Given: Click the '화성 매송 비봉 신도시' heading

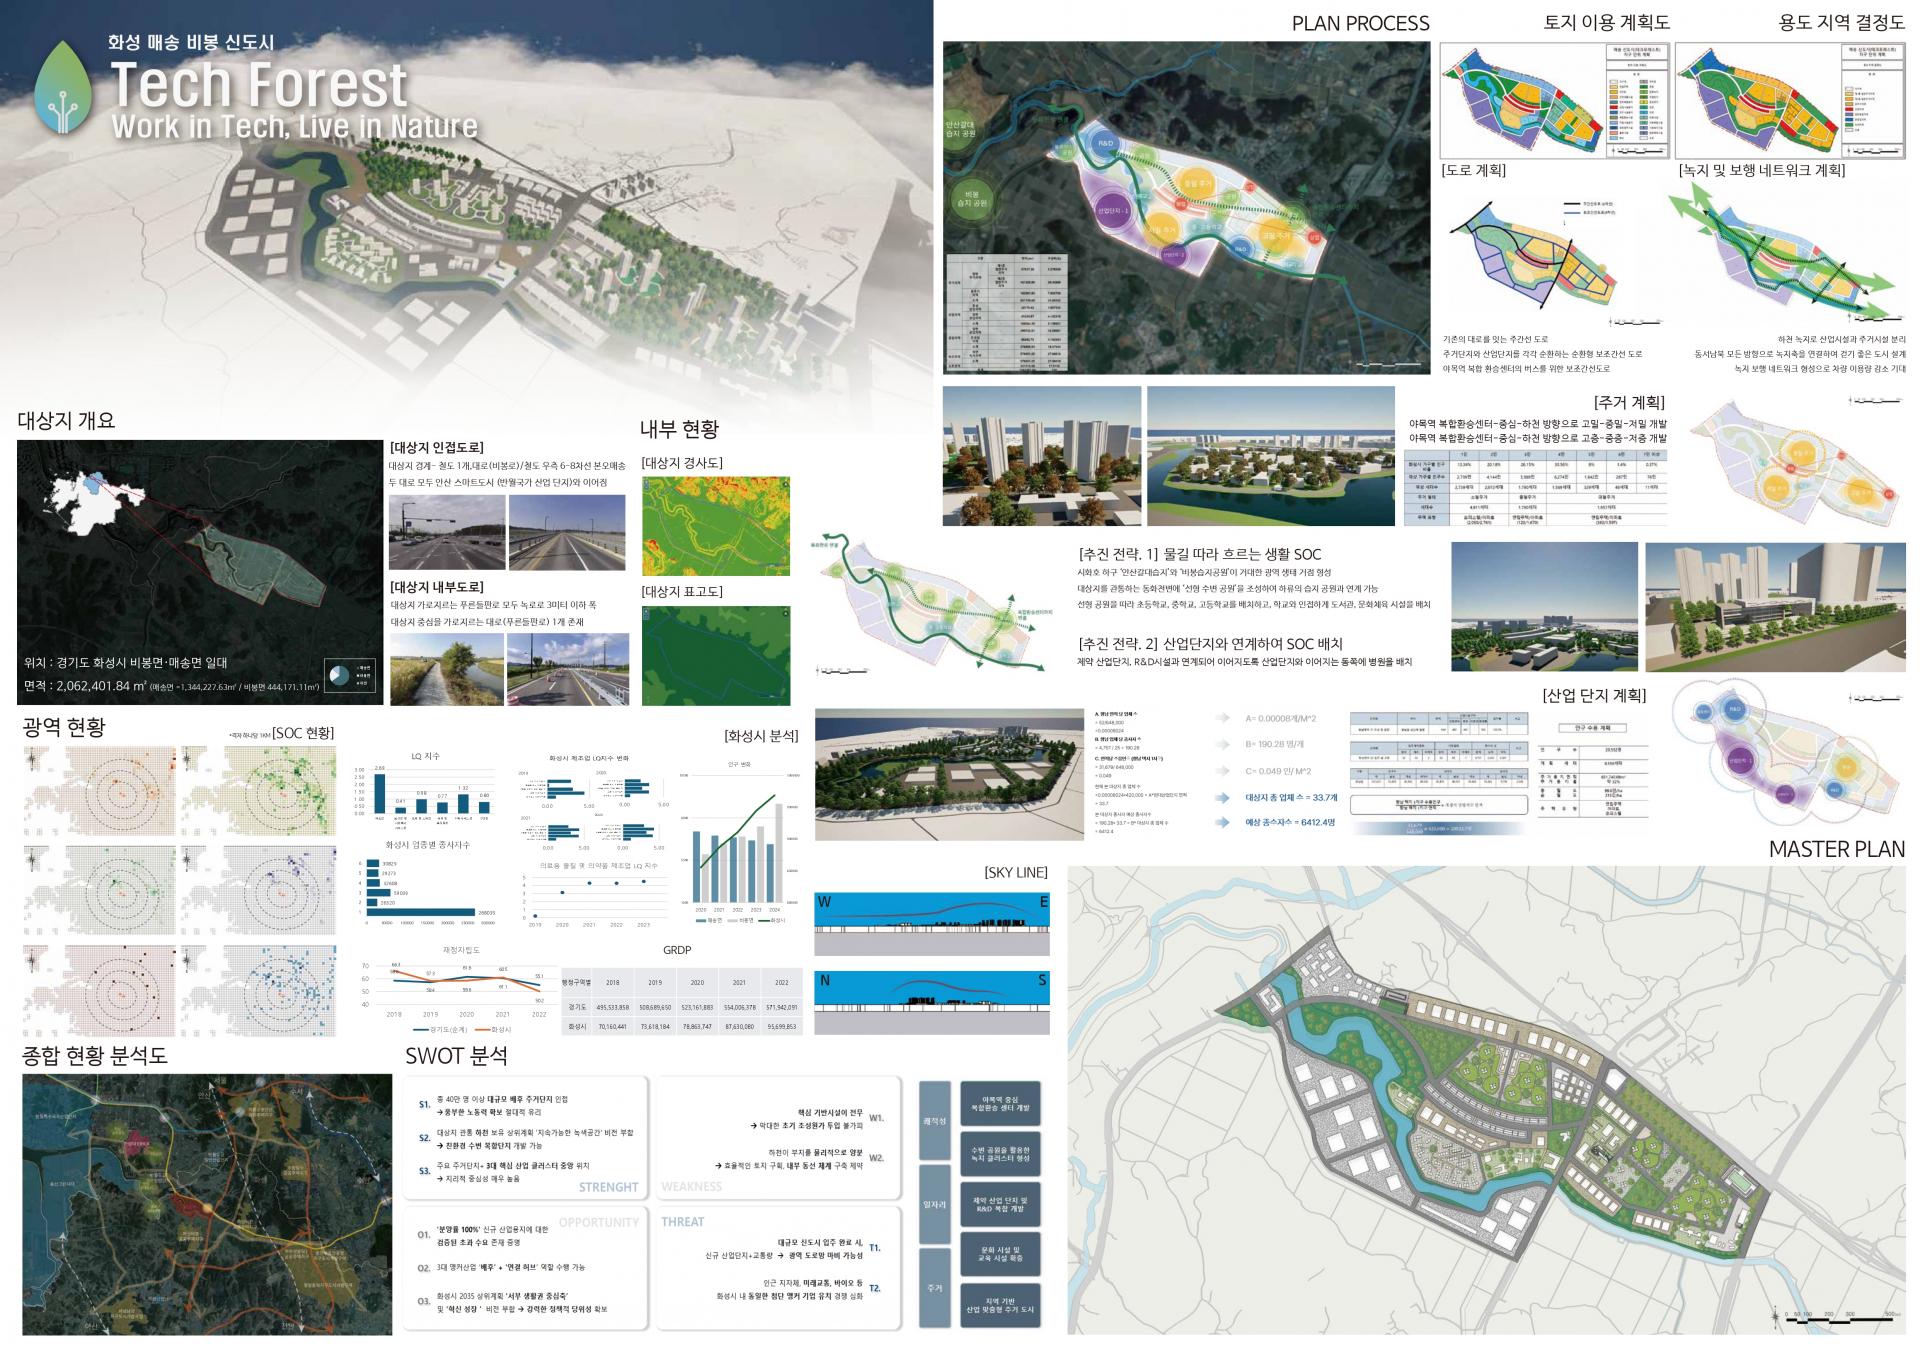Looking at the screenshot, I should [x=191, y=43].
